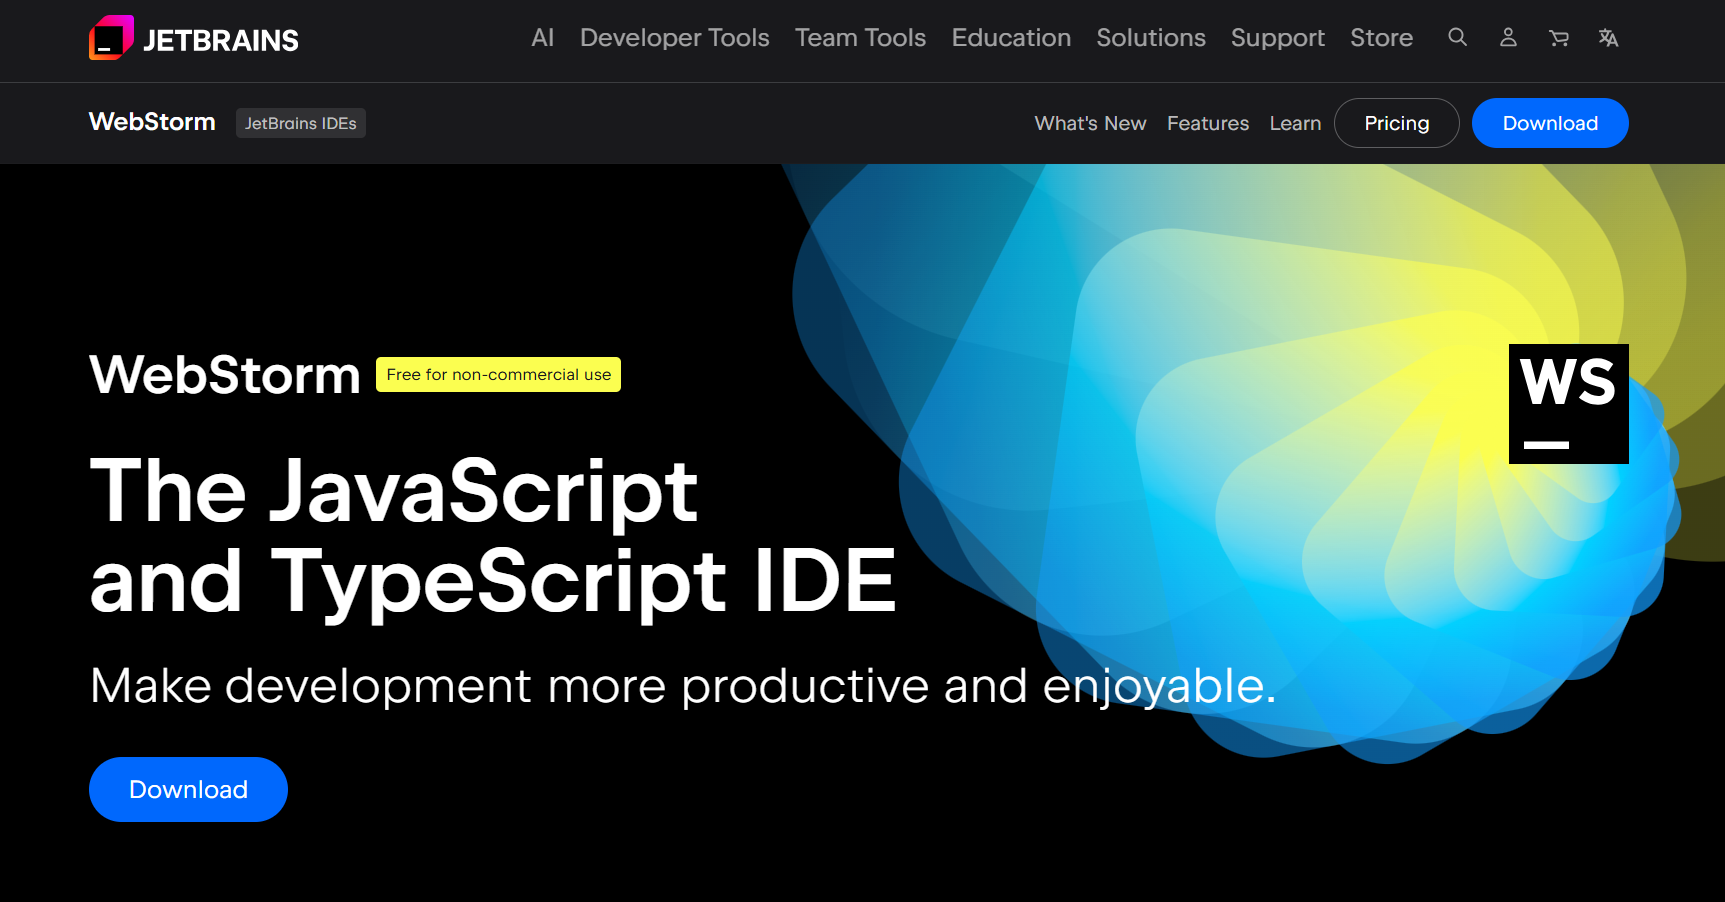Viewport: 1725px width, 902px height.
Task: Open the shopping cart
Action: click(1559, 38)
